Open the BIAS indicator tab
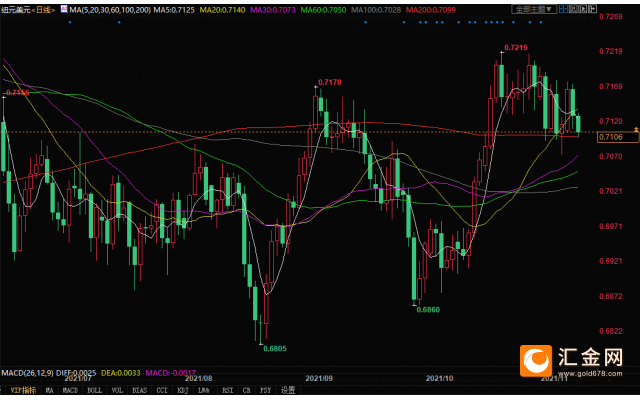Viewport: 640px width, 400px height. pos(140,390)
